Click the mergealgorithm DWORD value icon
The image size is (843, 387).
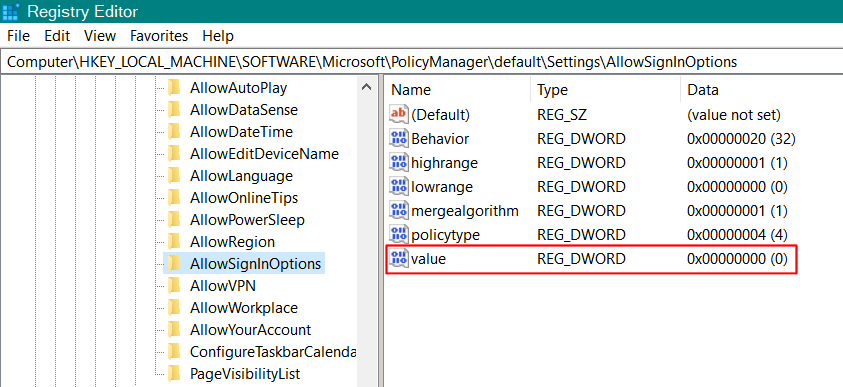pos(399,211)
